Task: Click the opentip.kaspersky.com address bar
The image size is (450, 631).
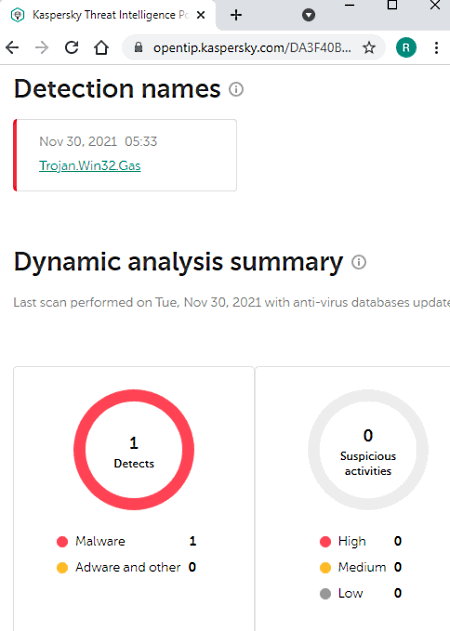Action: pyautogui.click(x=252, y=48)
